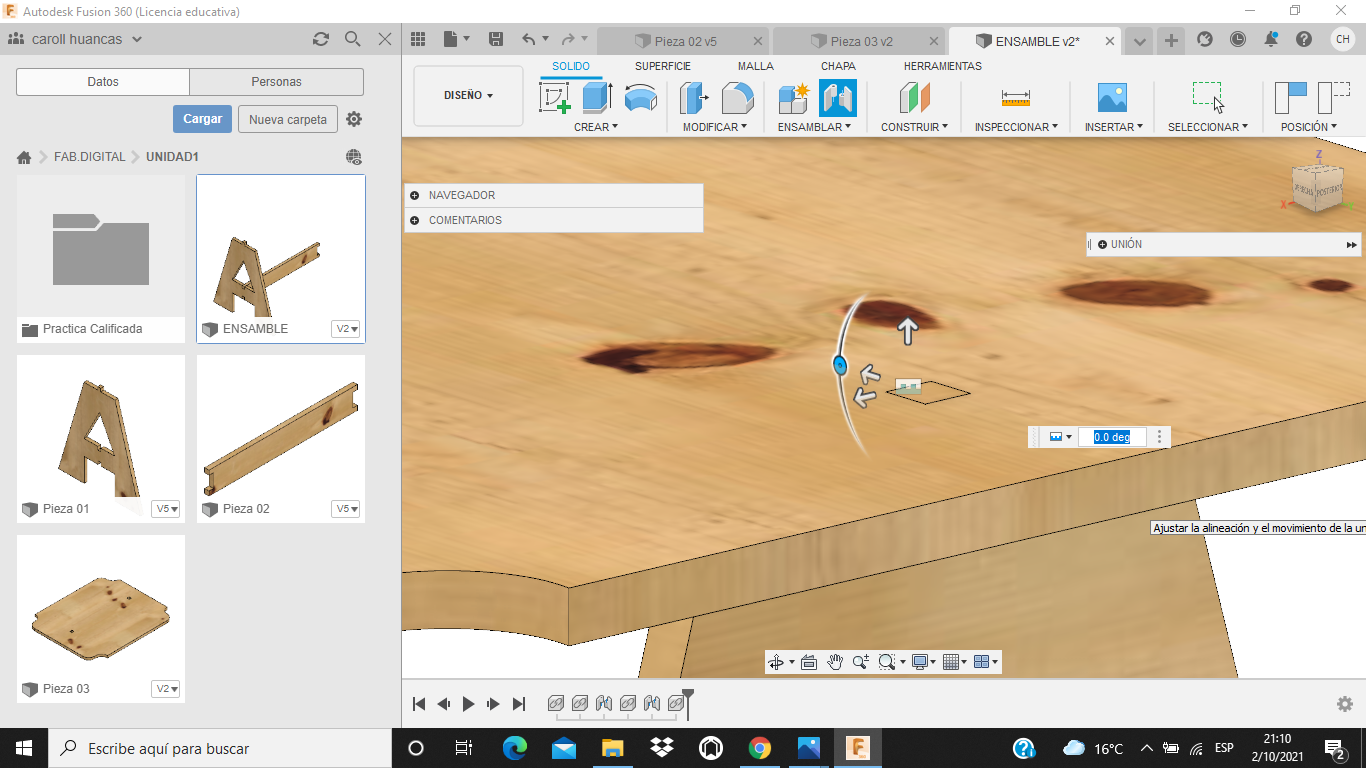The height and width of the screenshot is (768, 1366).
Task: Search the data panel
Action: [x=353, y=39]
